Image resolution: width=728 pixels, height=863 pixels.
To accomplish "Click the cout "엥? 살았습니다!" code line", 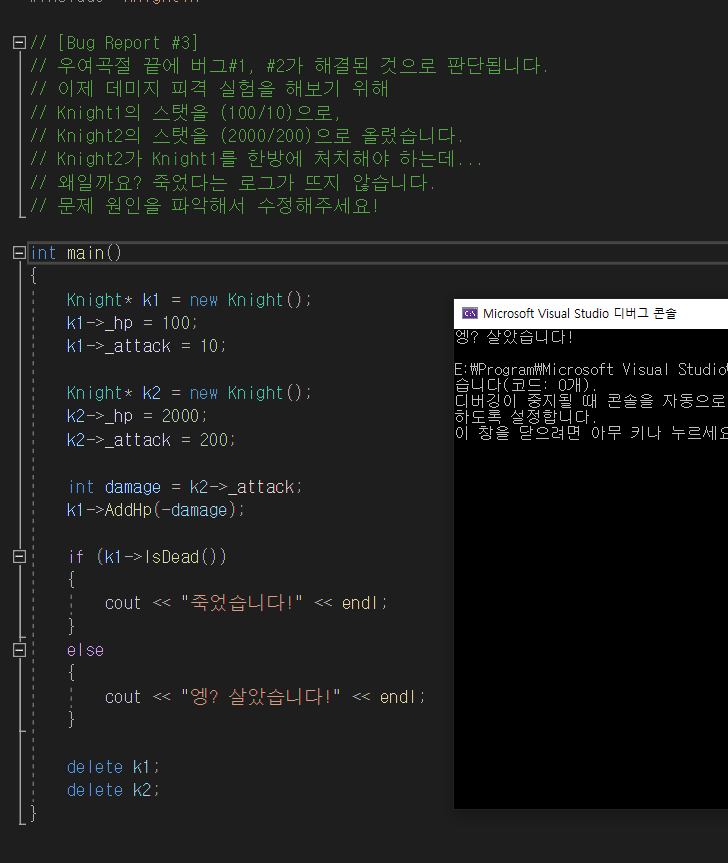I will tap(265, 697).
